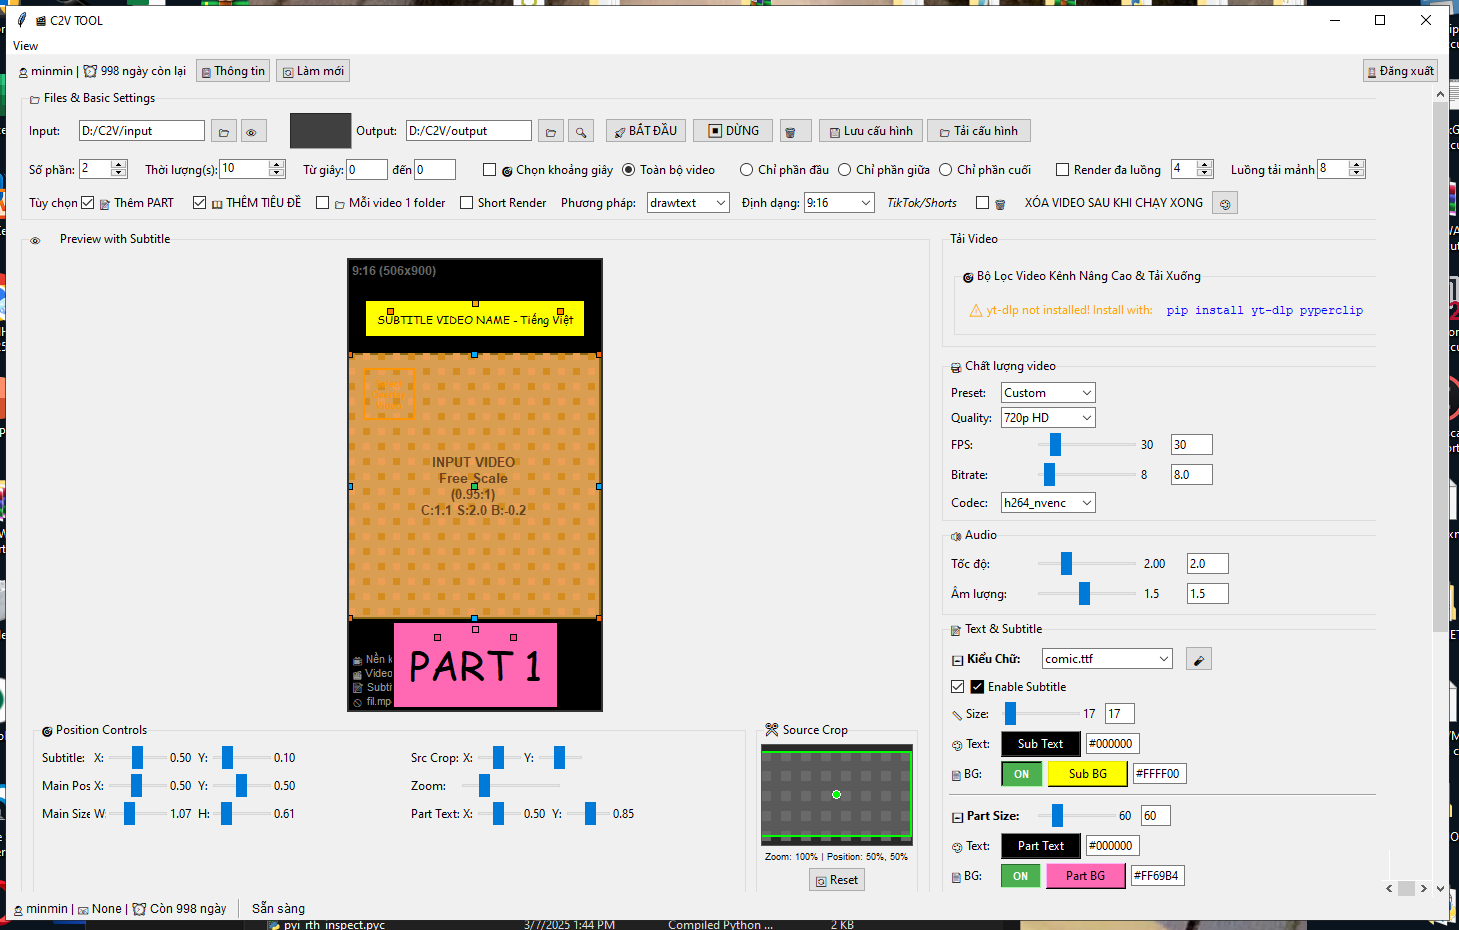Click the magnifier icon beside Output

pyautogui.click(x=580, y=131)
